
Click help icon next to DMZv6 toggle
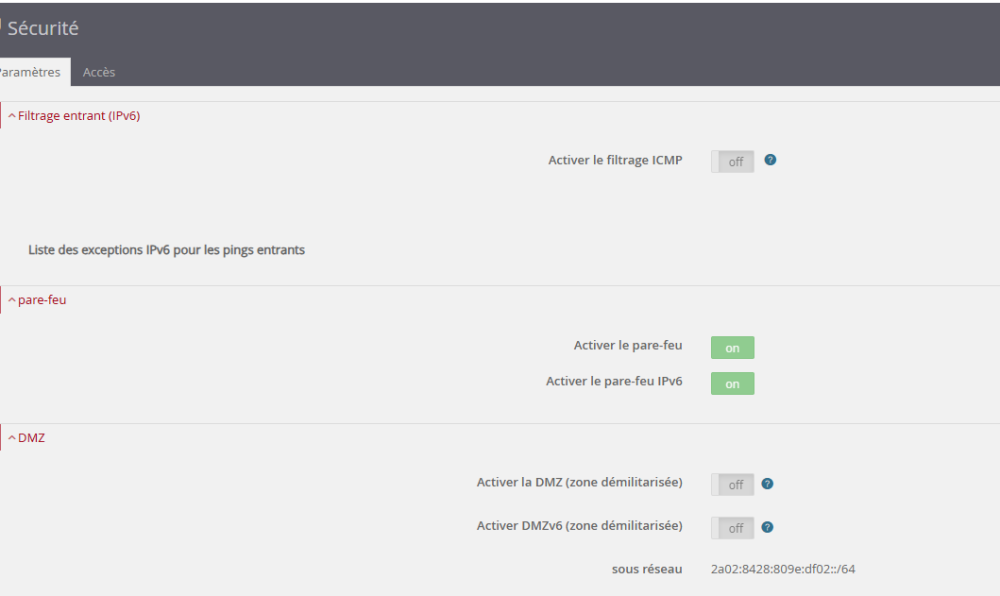(x=767, y=527)
